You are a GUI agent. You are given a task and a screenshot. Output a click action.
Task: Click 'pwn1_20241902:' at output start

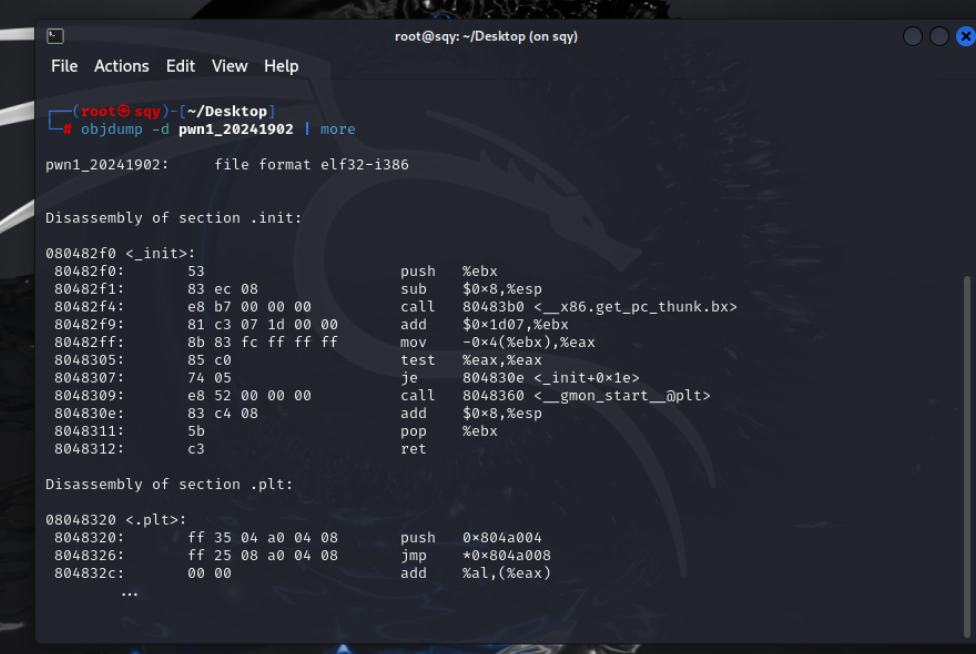107,165
